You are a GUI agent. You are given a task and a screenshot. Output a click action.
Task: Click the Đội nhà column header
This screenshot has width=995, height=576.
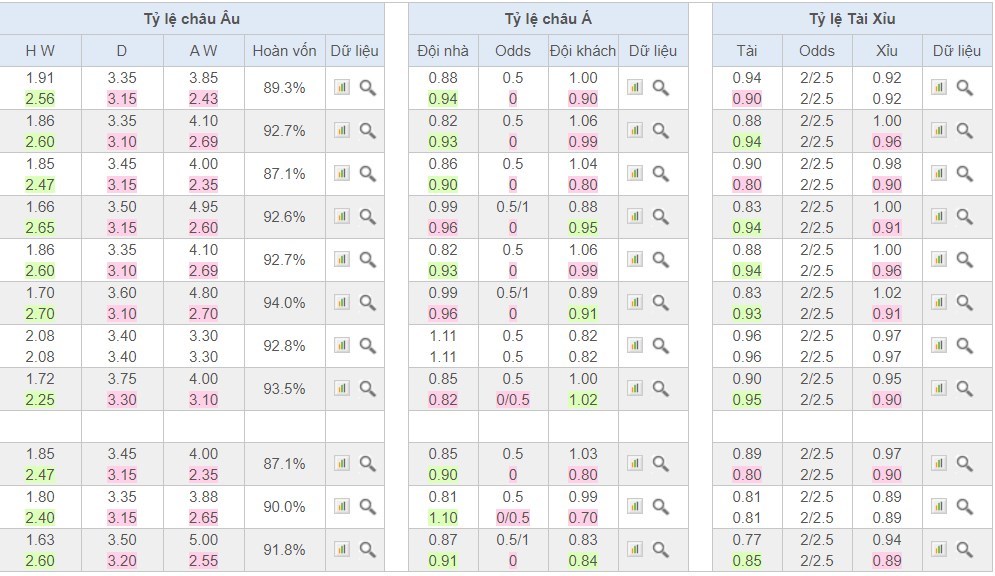coord(443,51)
